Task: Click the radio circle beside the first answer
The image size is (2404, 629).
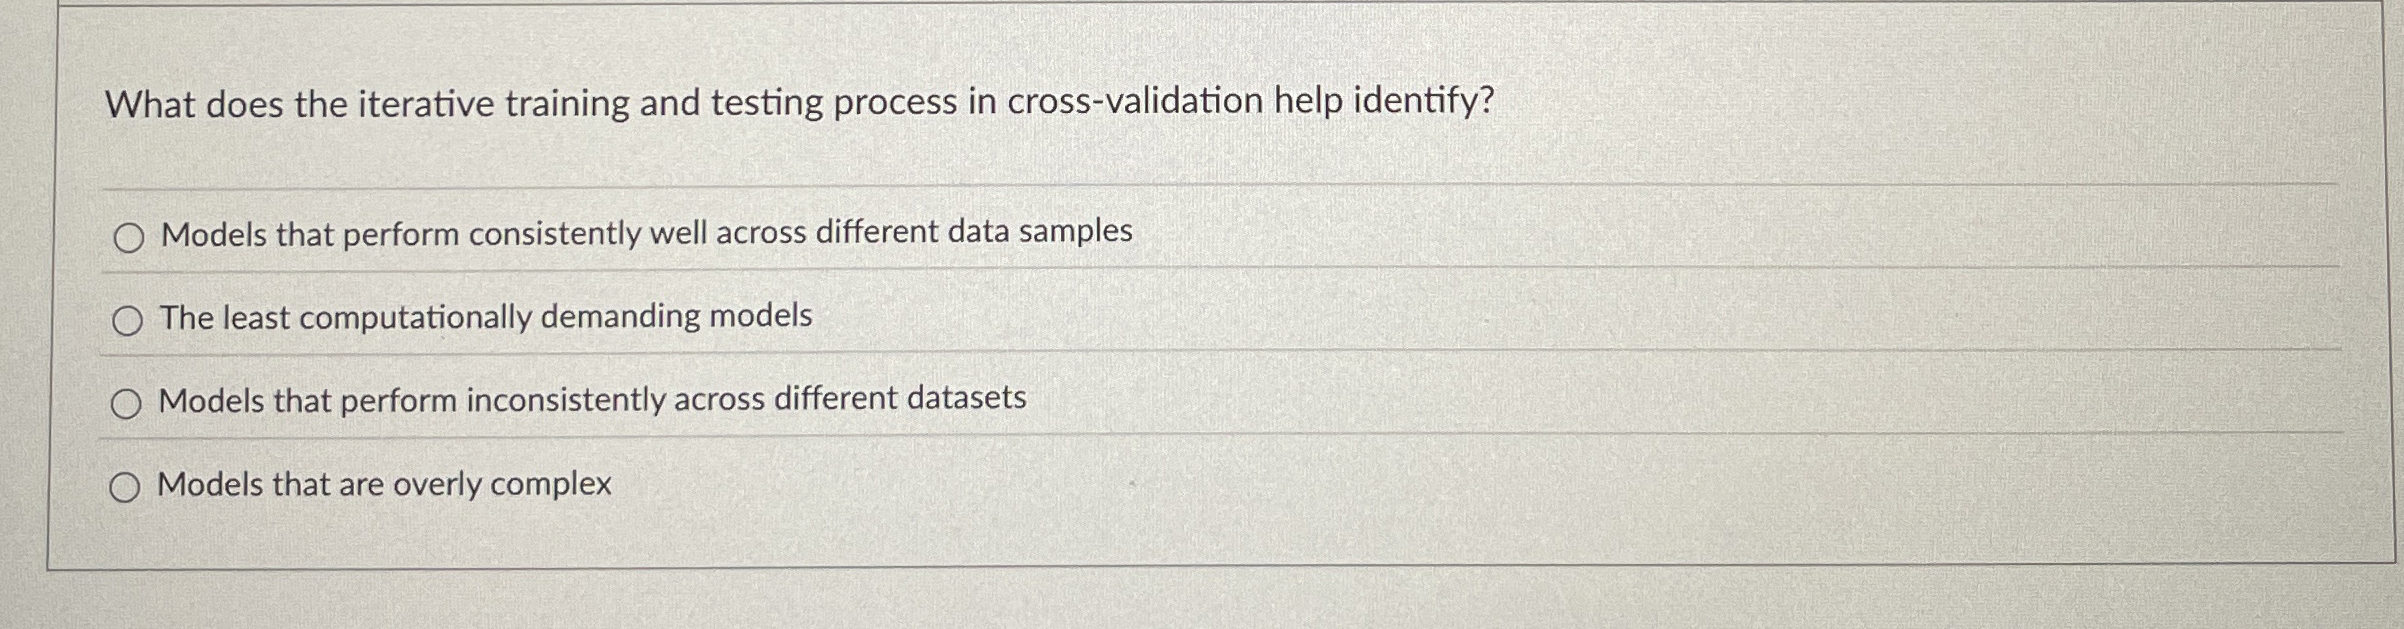Action: 127,238
